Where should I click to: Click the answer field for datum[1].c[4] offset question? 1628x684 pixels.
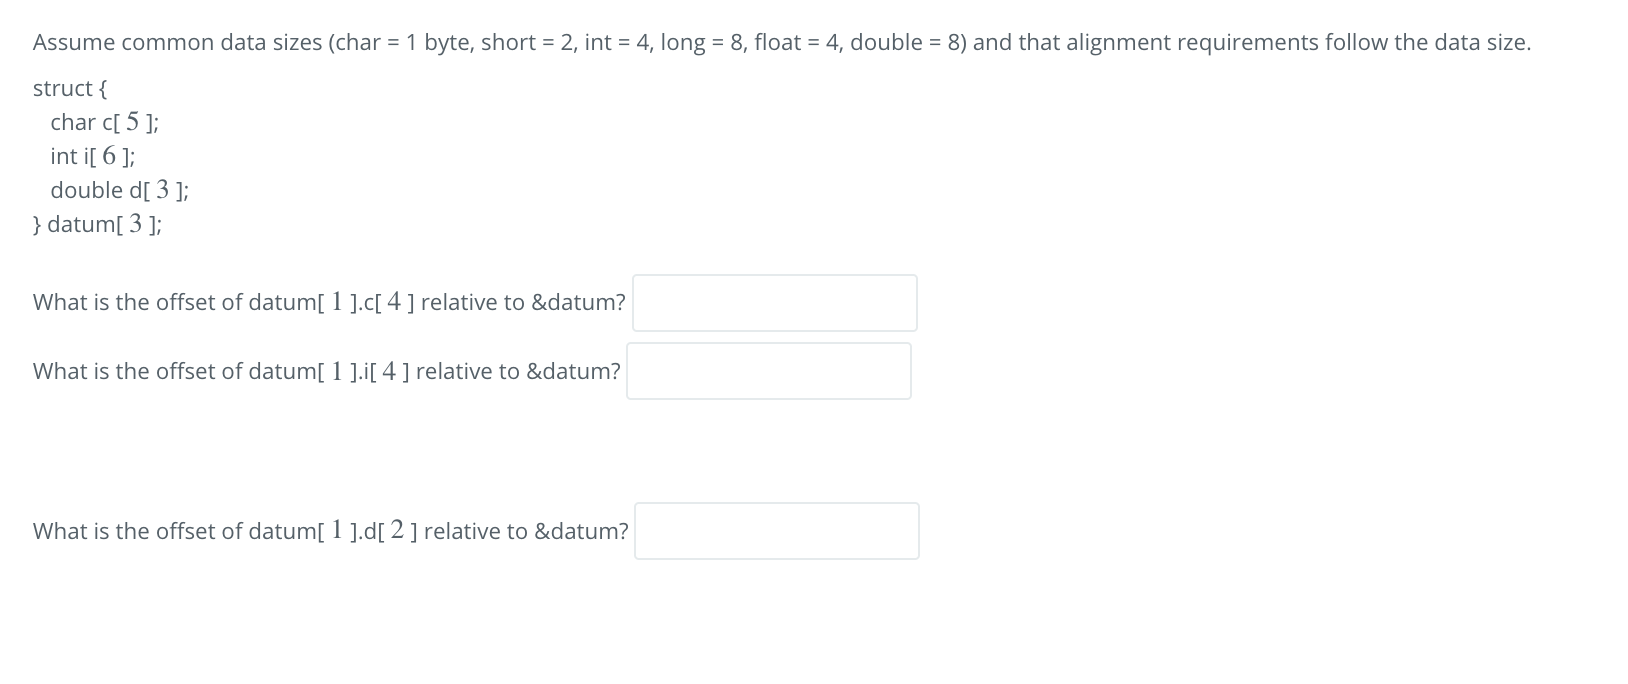(774, 302)
